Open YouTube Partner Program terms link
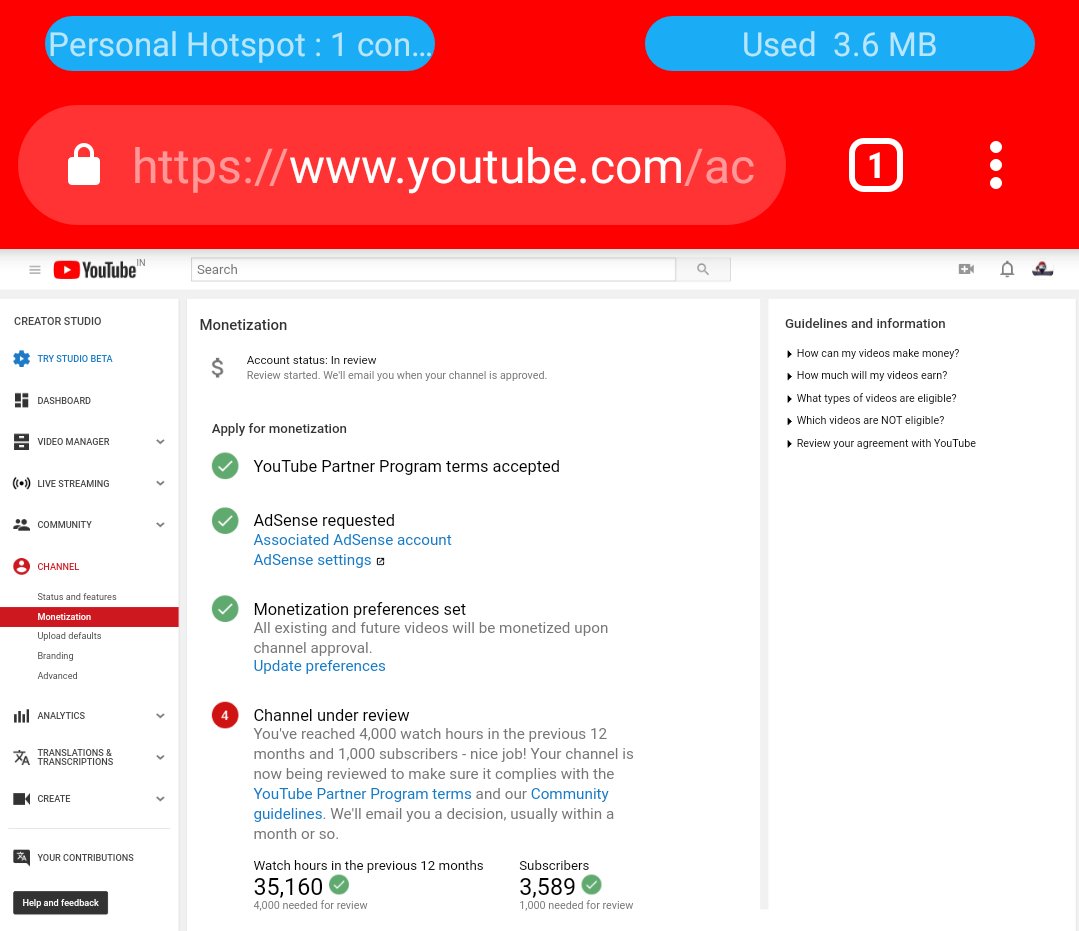This screenshot has height=931, width=1079. point(363,793)
